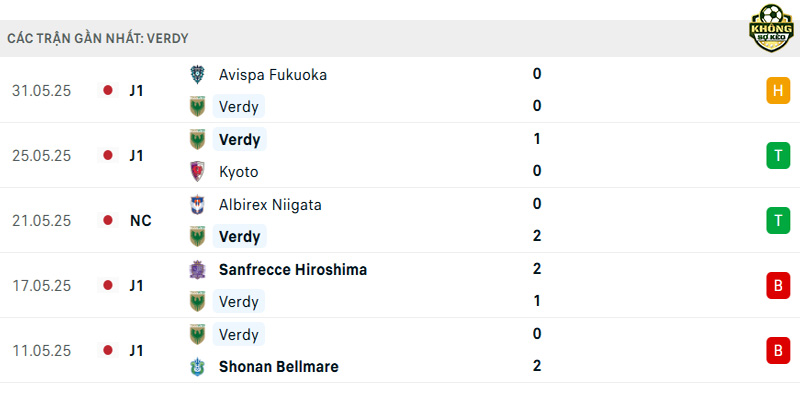
Task: Click the Shonan Bellmare club crest
Action: (x=197, y=367)
